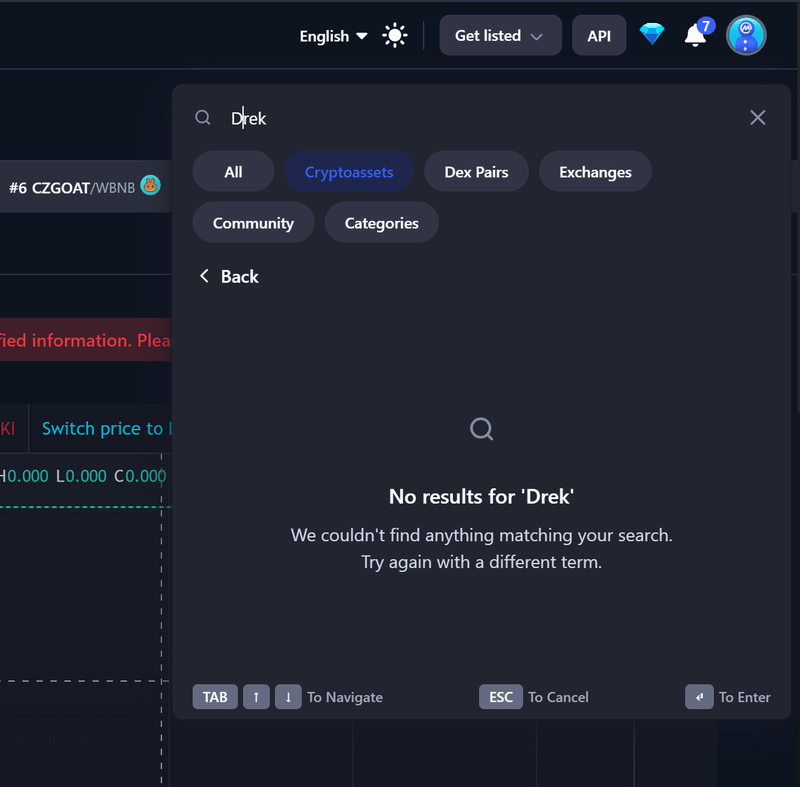The height and width of the screenshot is (787, 800).
Task: Click the red unverified information warning banner
Action: pos(86,340)
